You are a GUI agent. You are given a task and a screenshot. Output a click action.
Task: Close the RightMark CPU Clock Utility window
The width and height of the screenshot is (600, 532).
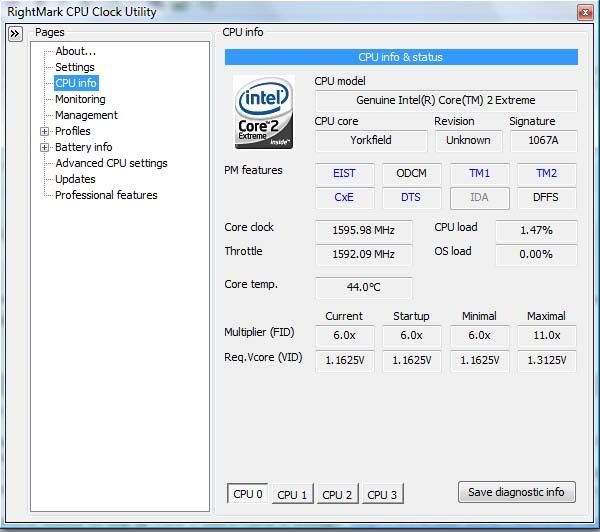pyautogui.click(x=585, y=13)
